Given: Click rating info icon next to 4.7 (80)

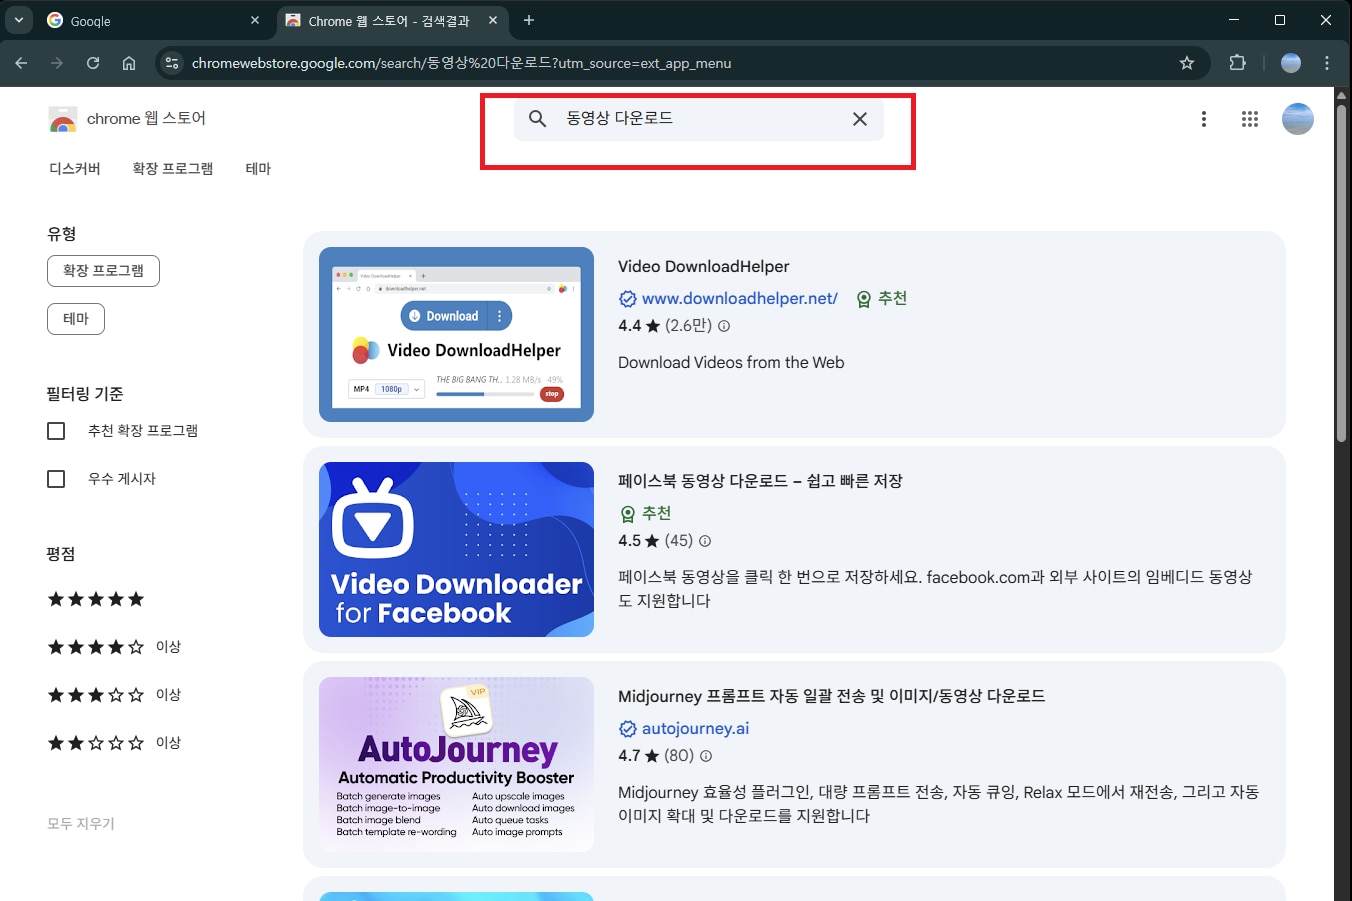Looking at the screenshot, I should 706,756.
